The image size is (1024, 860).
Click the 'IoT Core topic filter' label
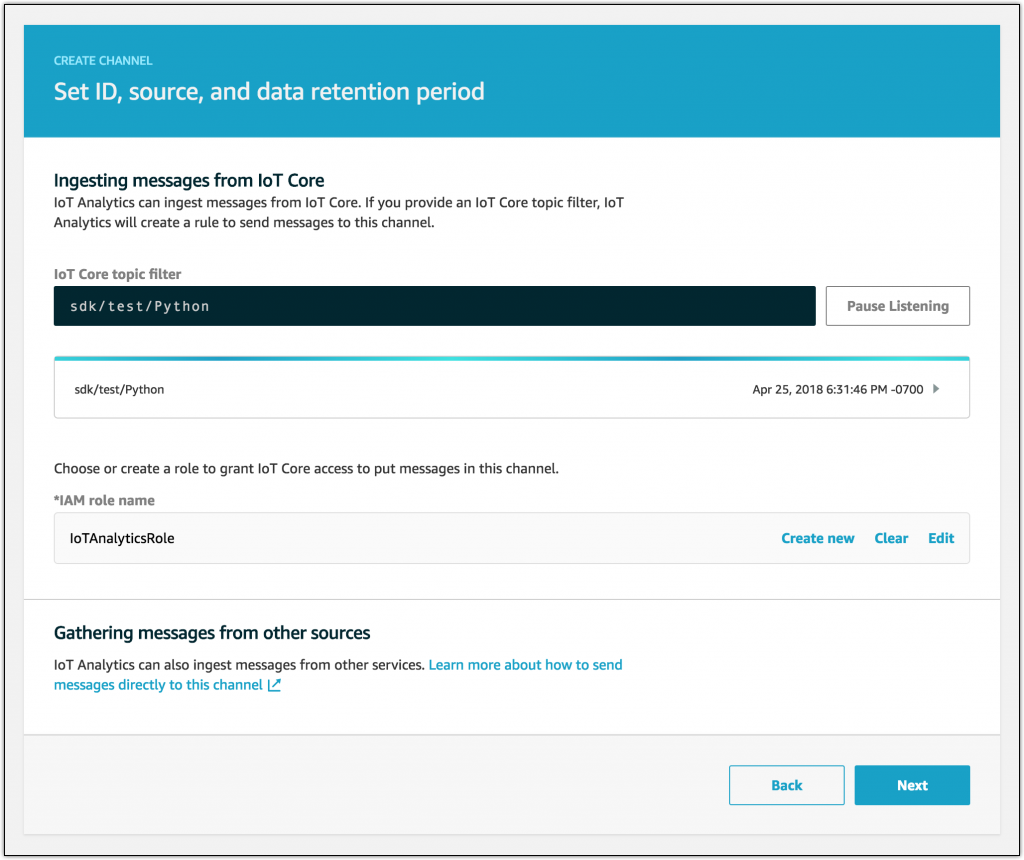click(118, 274)
